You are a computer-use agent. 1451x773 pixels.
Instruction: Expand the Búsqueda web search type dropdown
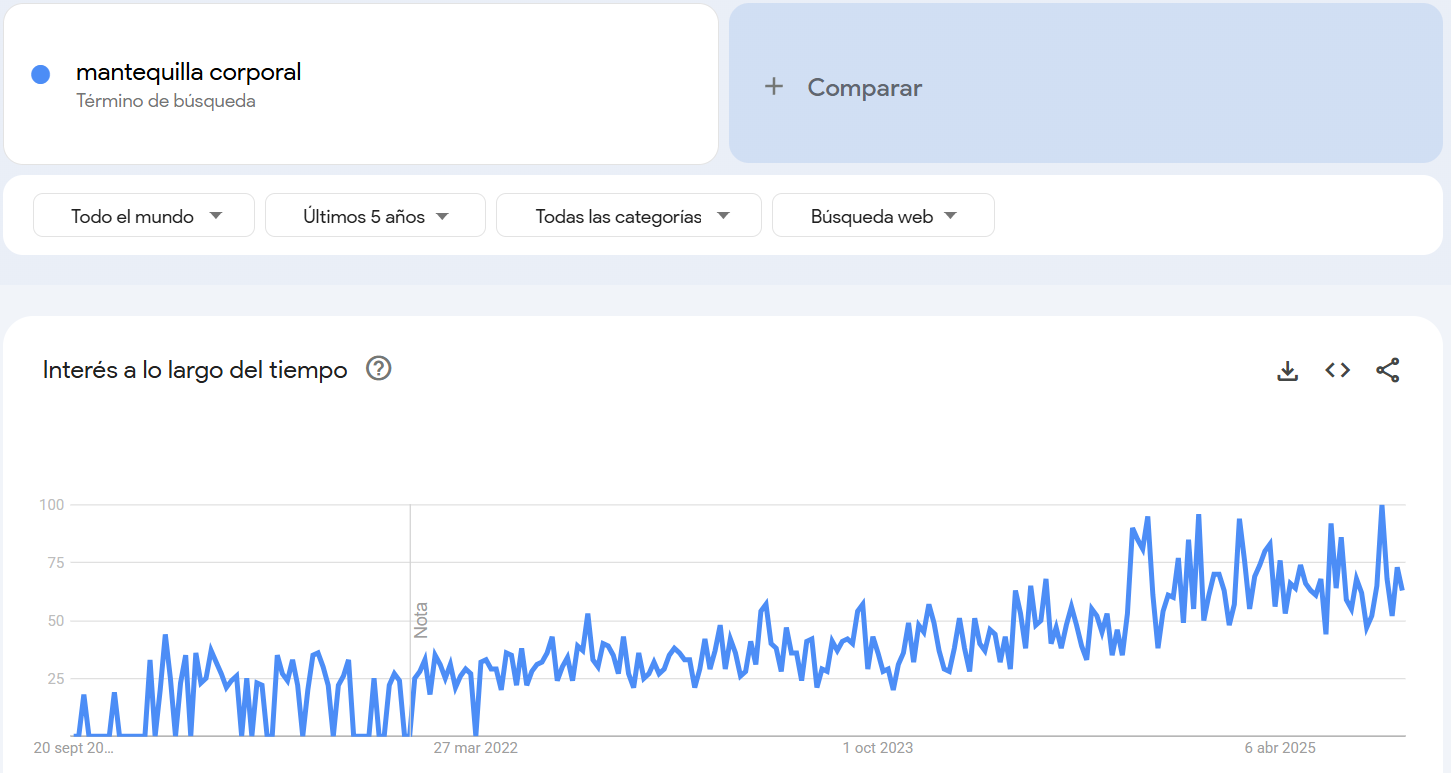pos(883,216)
